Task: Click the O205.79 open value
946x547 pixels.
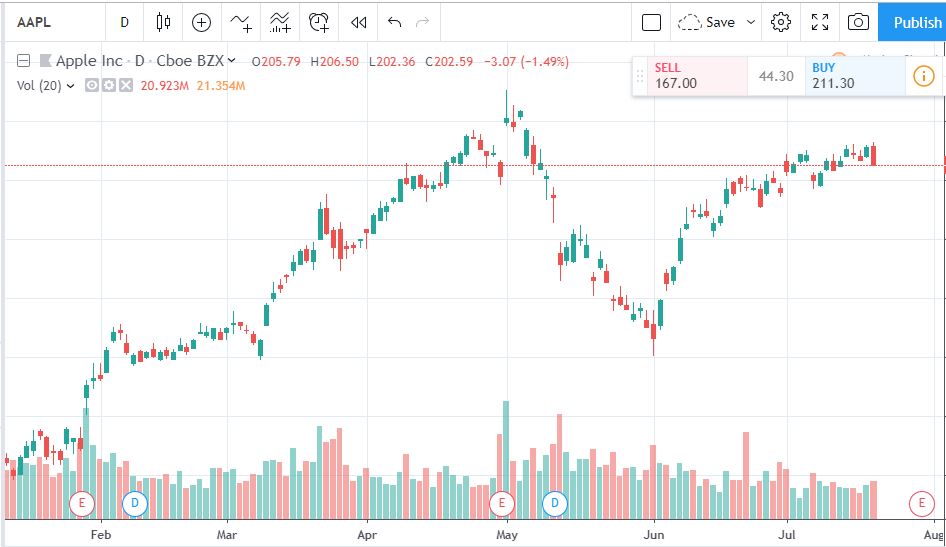Action: coord(276,62)
